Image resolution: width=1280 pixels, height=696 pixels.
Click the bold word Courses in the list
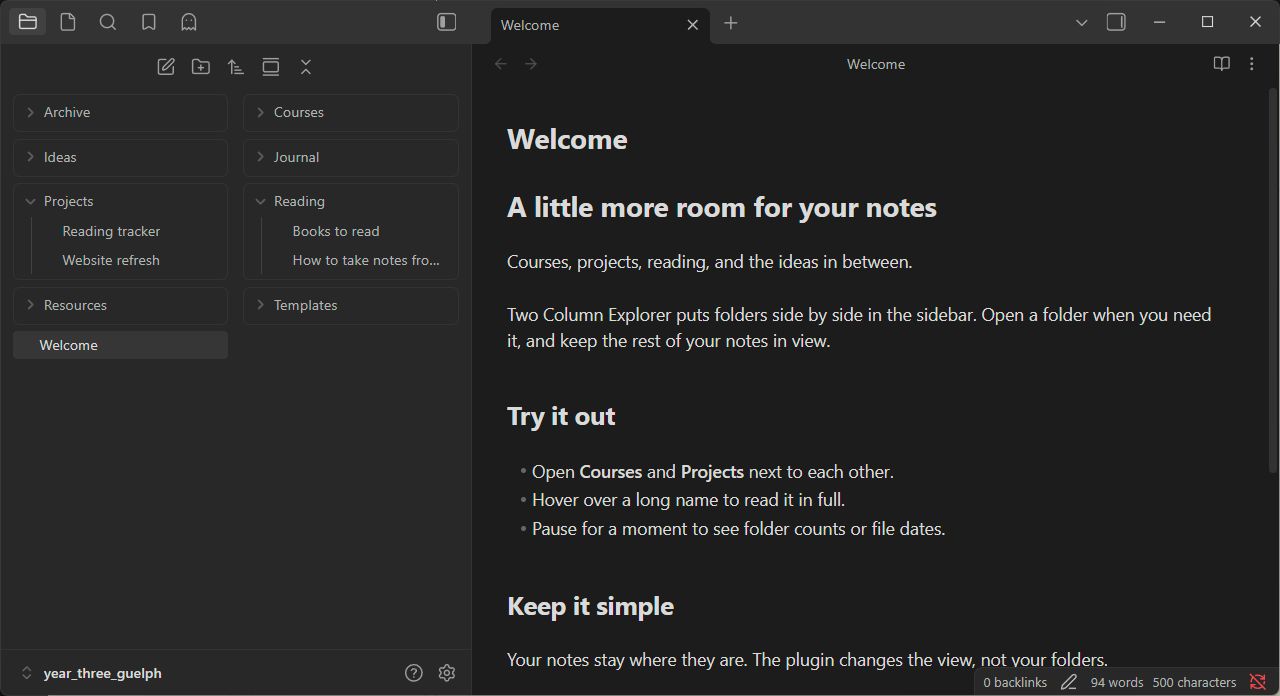[x=611, y=472]
